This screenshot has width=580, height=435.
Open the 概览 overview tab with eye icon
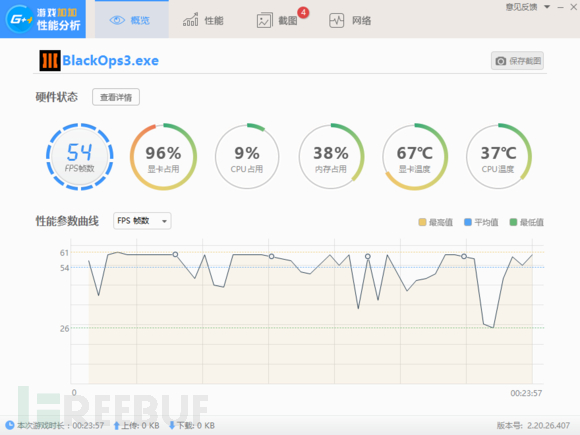coord(131,19)
